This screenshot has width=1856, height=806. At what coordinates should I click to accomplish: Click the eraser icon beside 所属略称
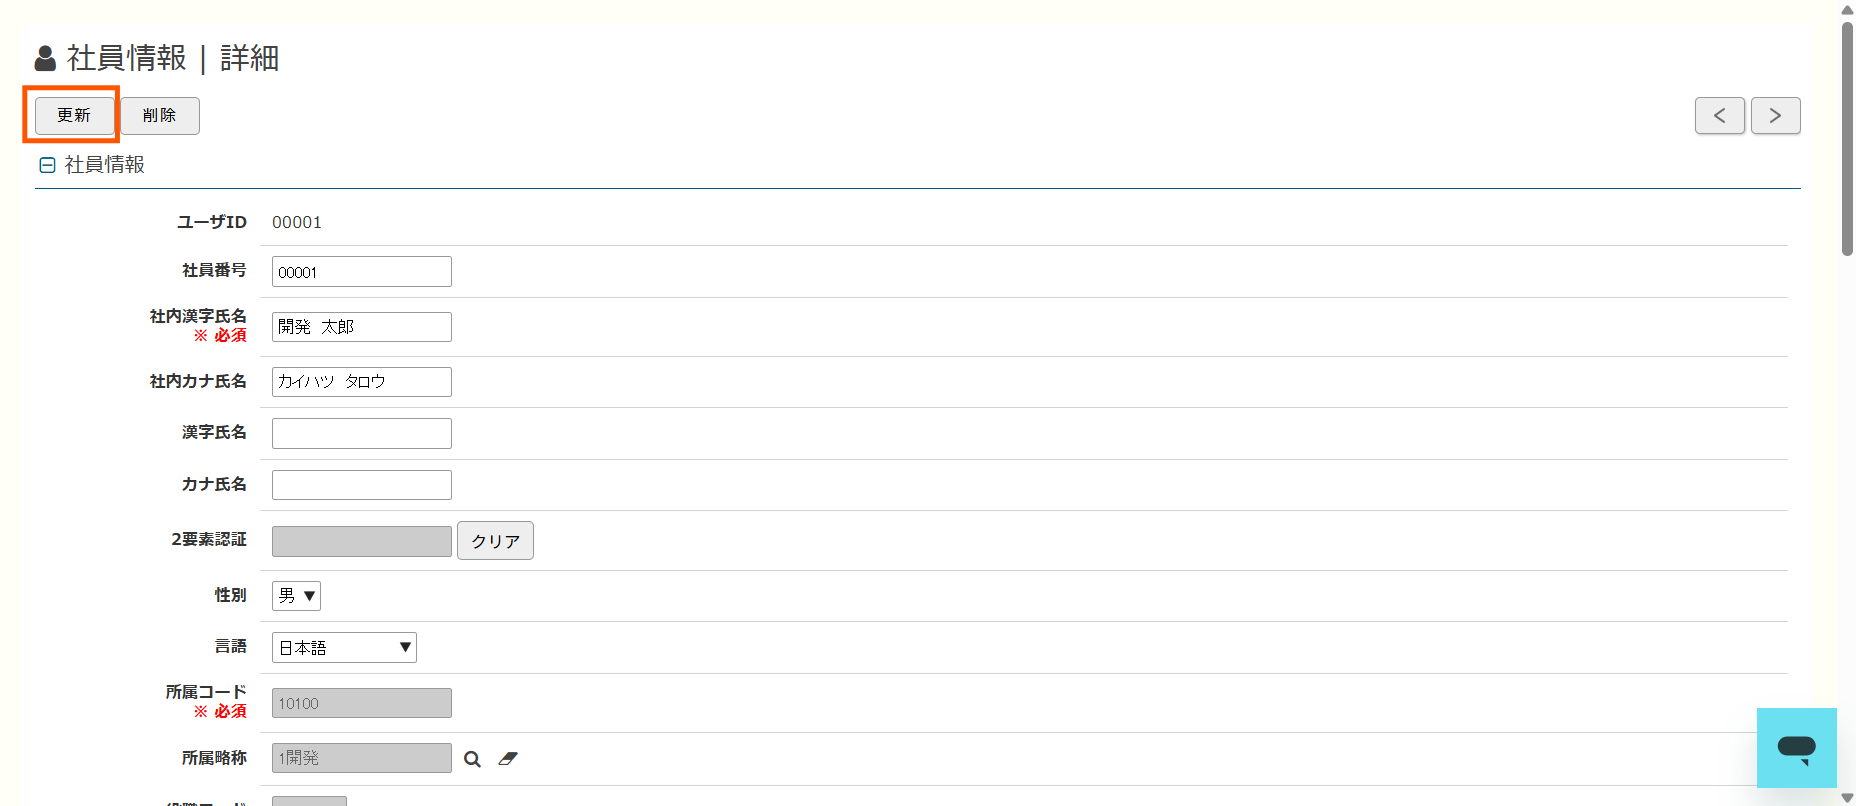click(508, 759)
